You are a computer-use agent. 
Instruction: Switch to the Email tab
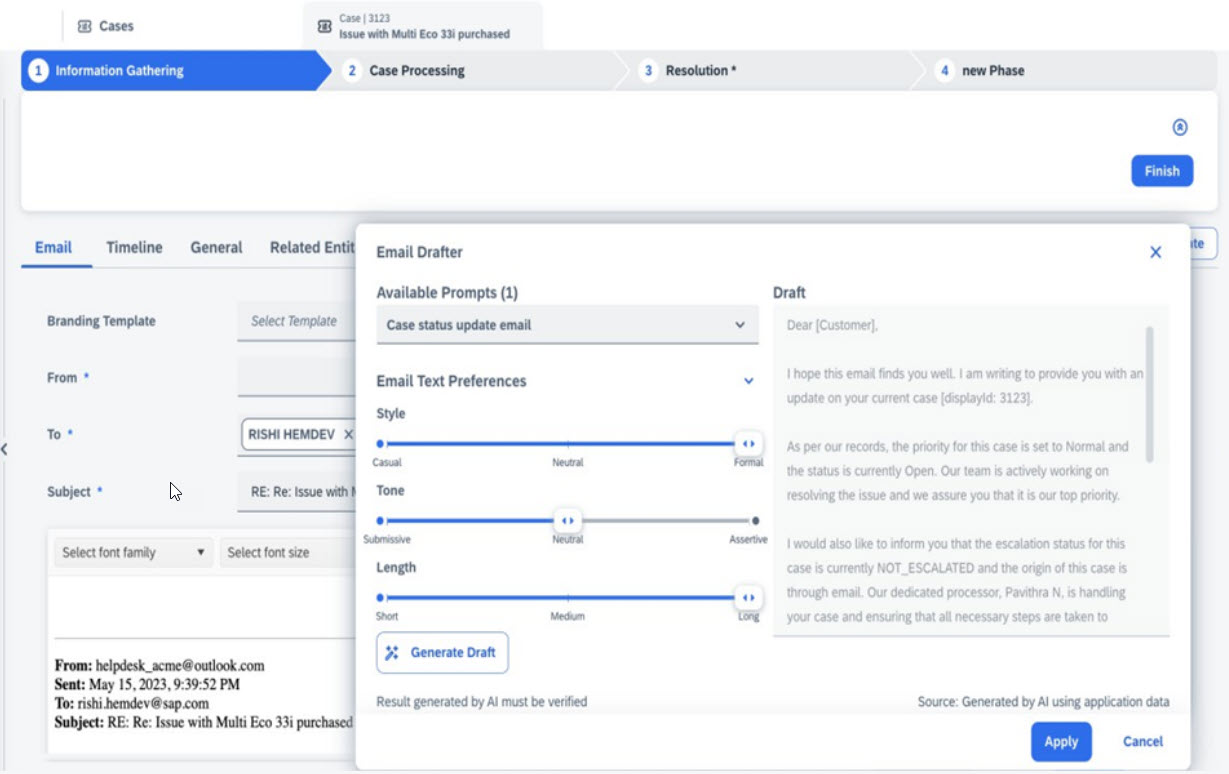coord(53,247)
